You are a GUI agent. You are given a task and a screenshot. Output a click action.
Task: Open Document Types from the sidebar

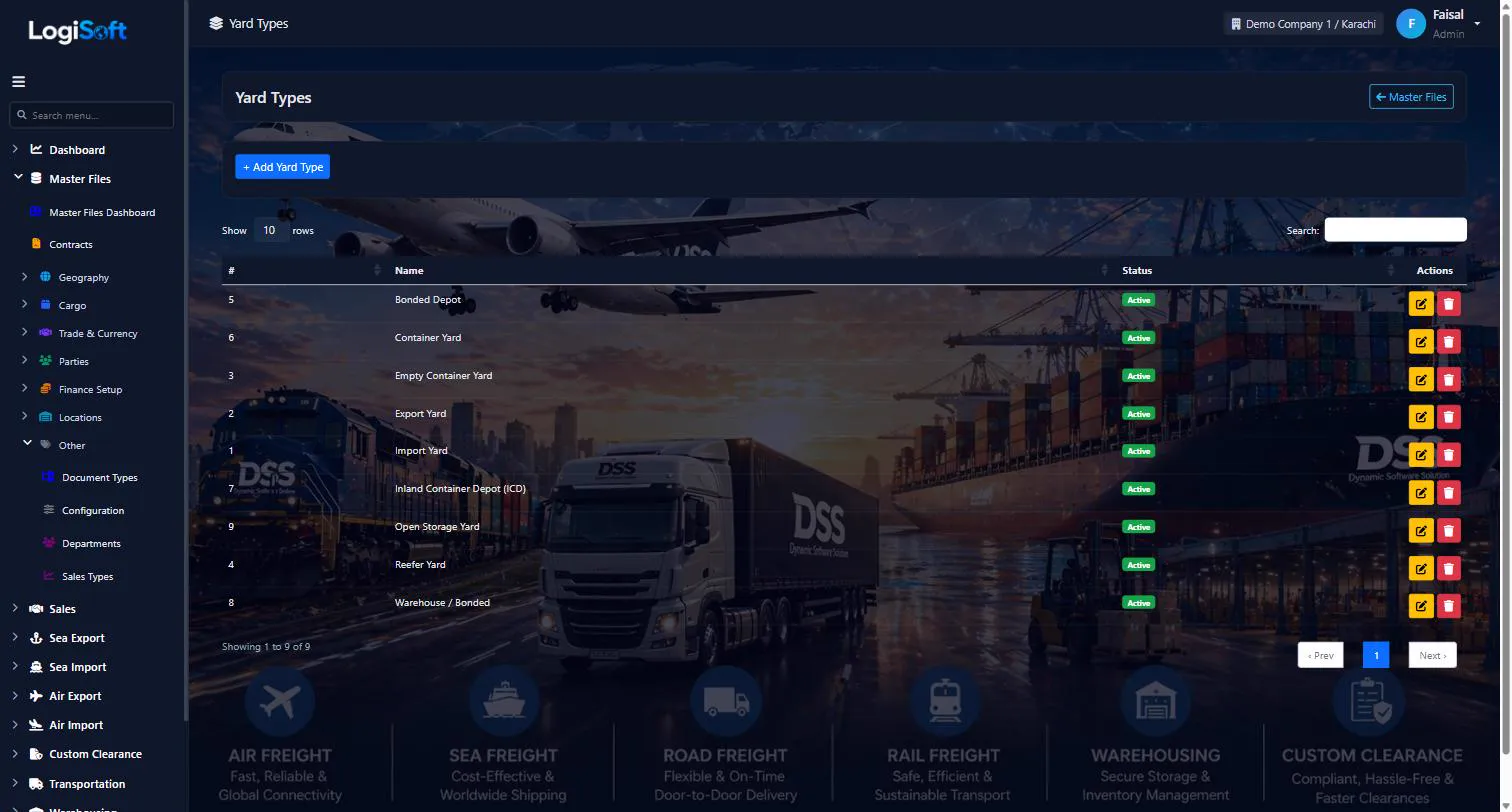[x=99, y=478]
